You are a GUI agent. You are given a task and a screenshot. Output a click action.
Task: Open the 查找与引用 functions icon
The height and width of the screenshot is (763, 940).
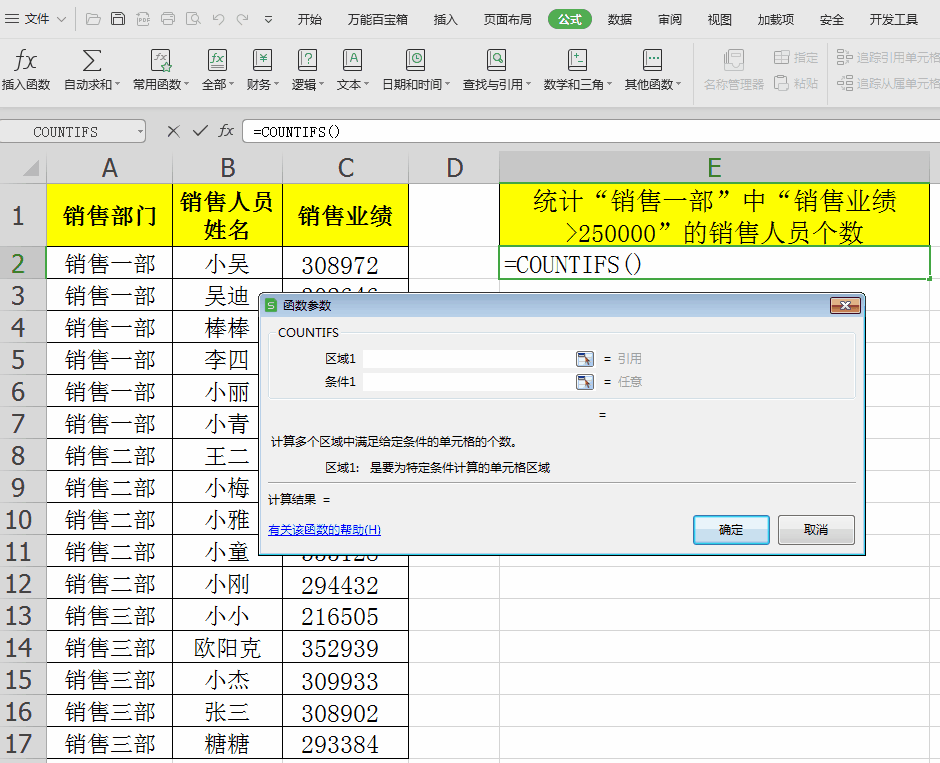click(496, 61)
